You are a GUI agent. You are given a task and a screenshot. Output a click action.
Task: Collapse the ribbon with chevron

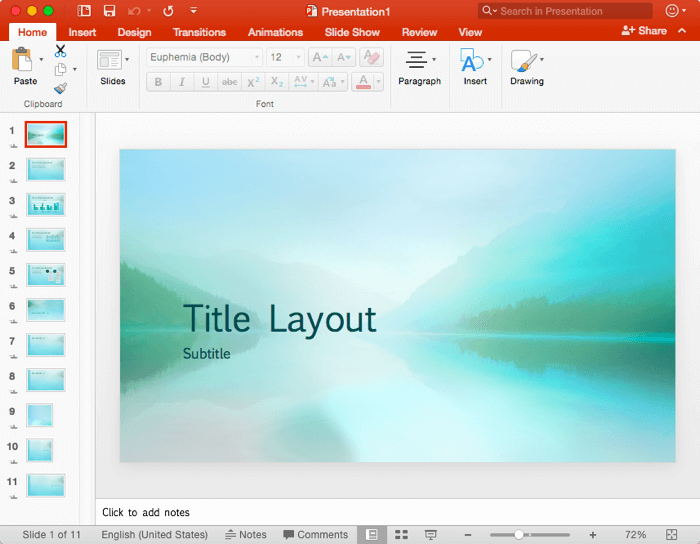[x=682, y=31]
